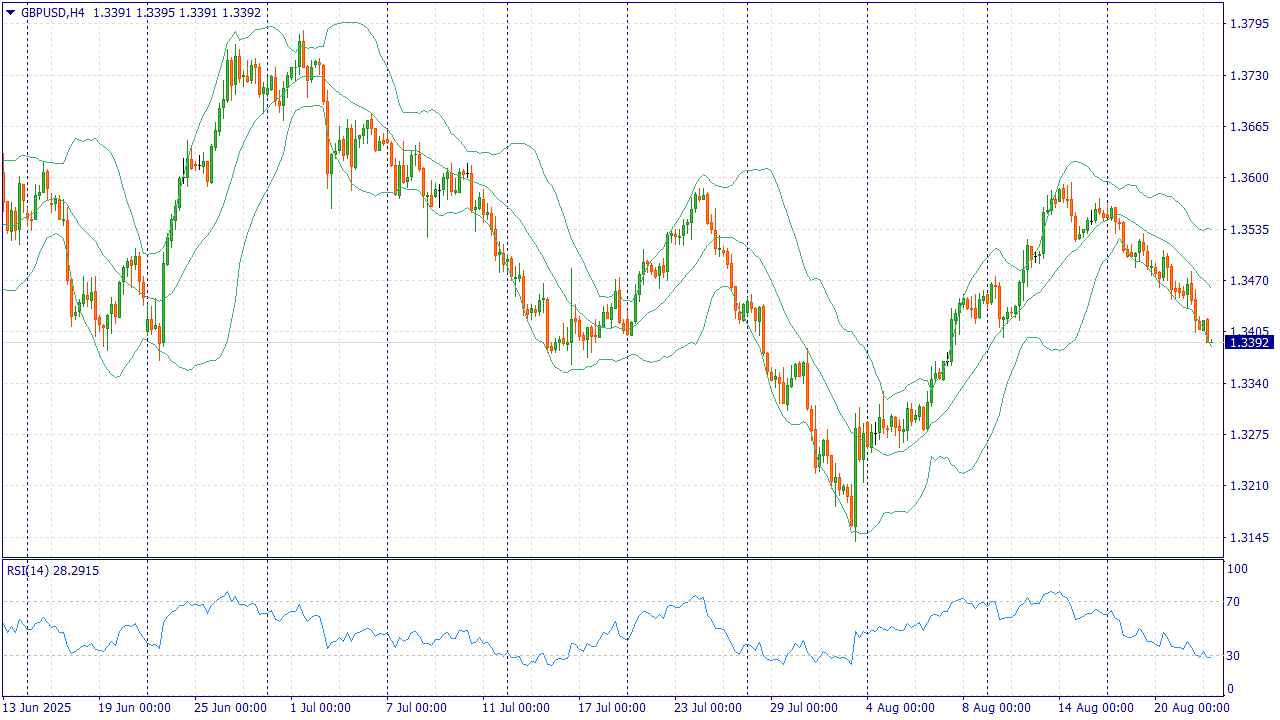Click the RSI level 70 label
This screenshot has height=720, width=1280.
pos(1235,602)
